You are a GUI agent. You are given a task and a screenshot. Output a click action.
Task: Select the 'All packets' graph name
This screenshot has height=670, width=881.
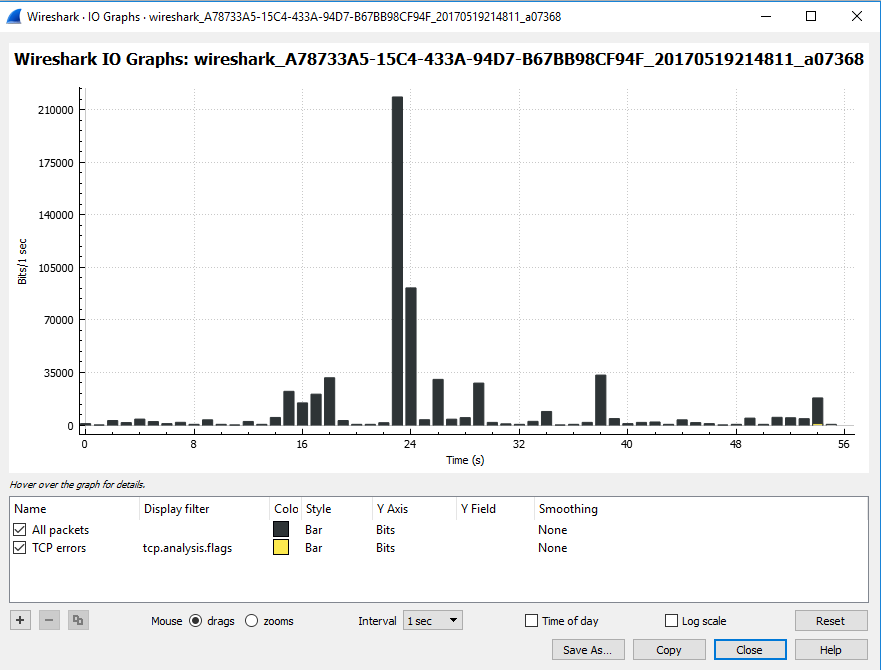(x=61, y=529)
